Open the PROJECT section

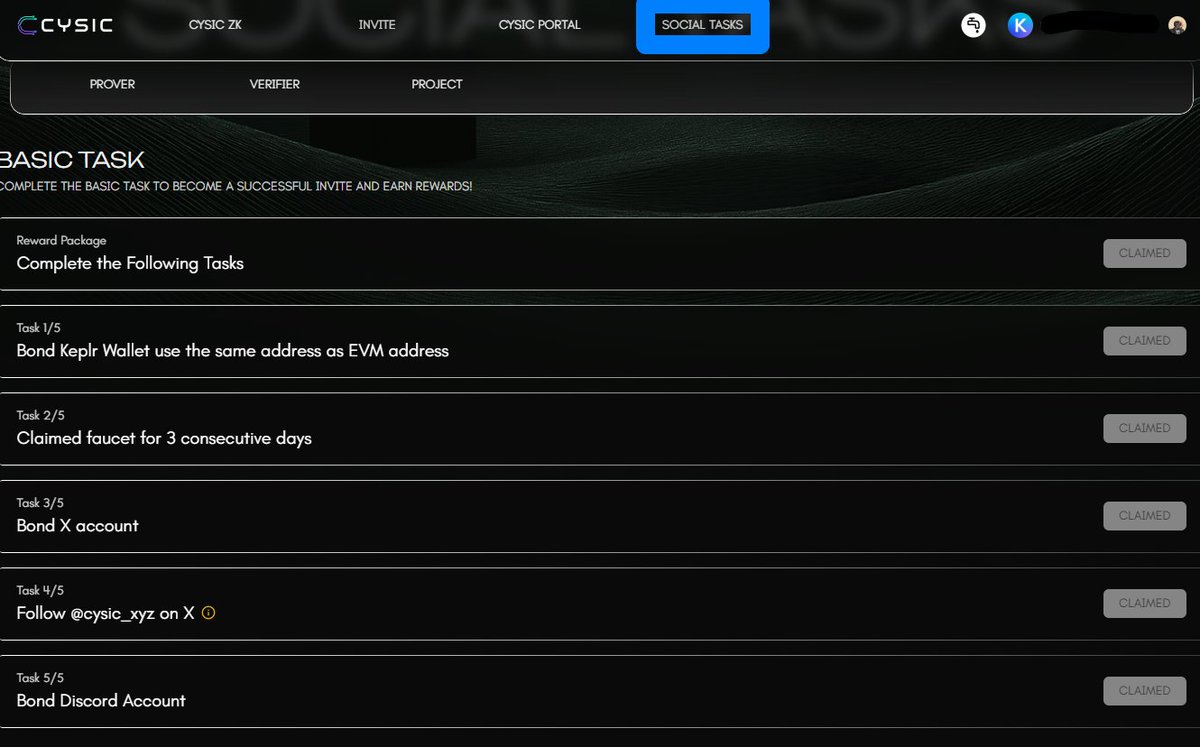coord(437,84)
